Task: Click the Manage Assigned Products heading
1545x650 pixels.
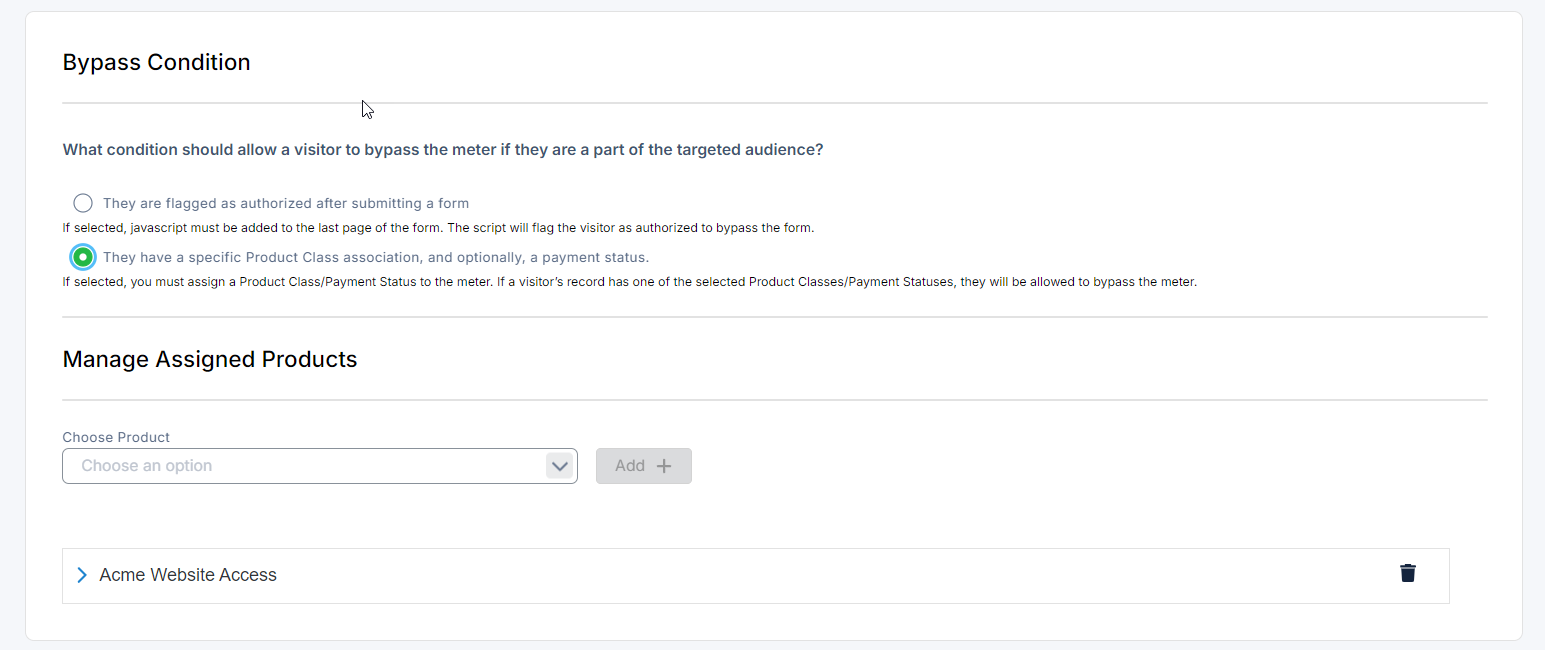Action: click(x=209, y=359)
